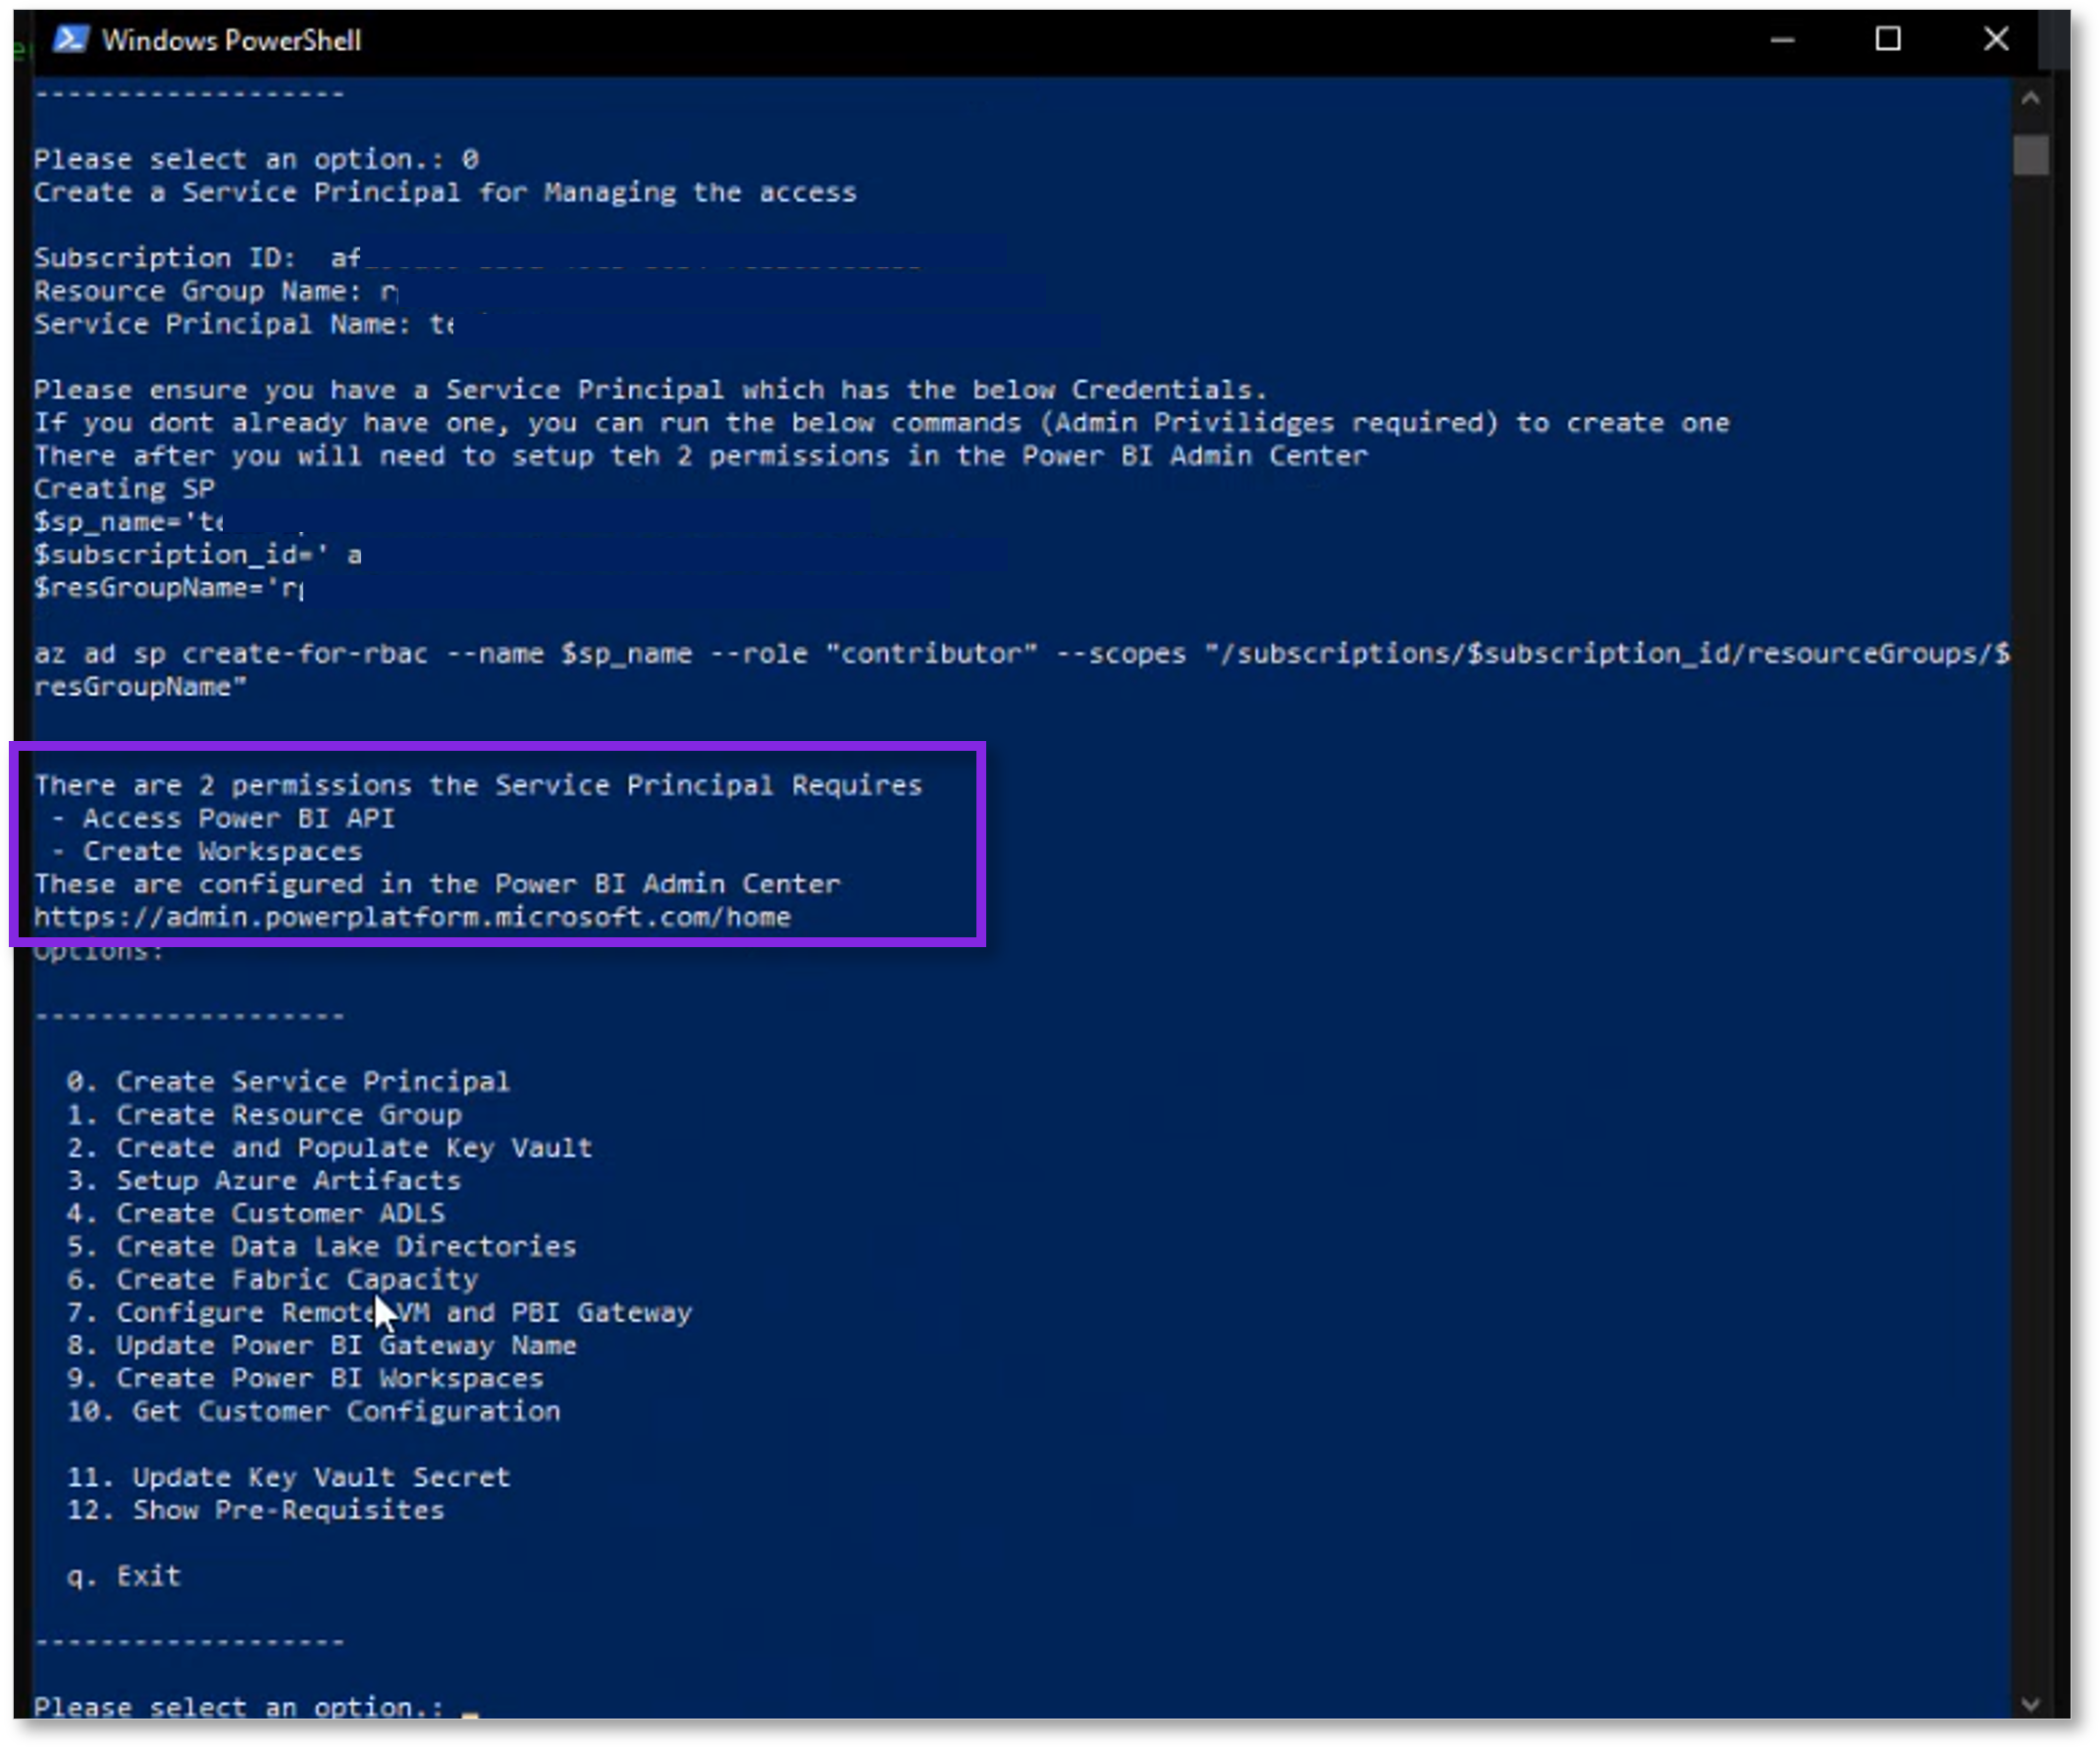The image size is (2100, 1748).
Task: Click 'Resource Group Name:' line
Action: 215,291
